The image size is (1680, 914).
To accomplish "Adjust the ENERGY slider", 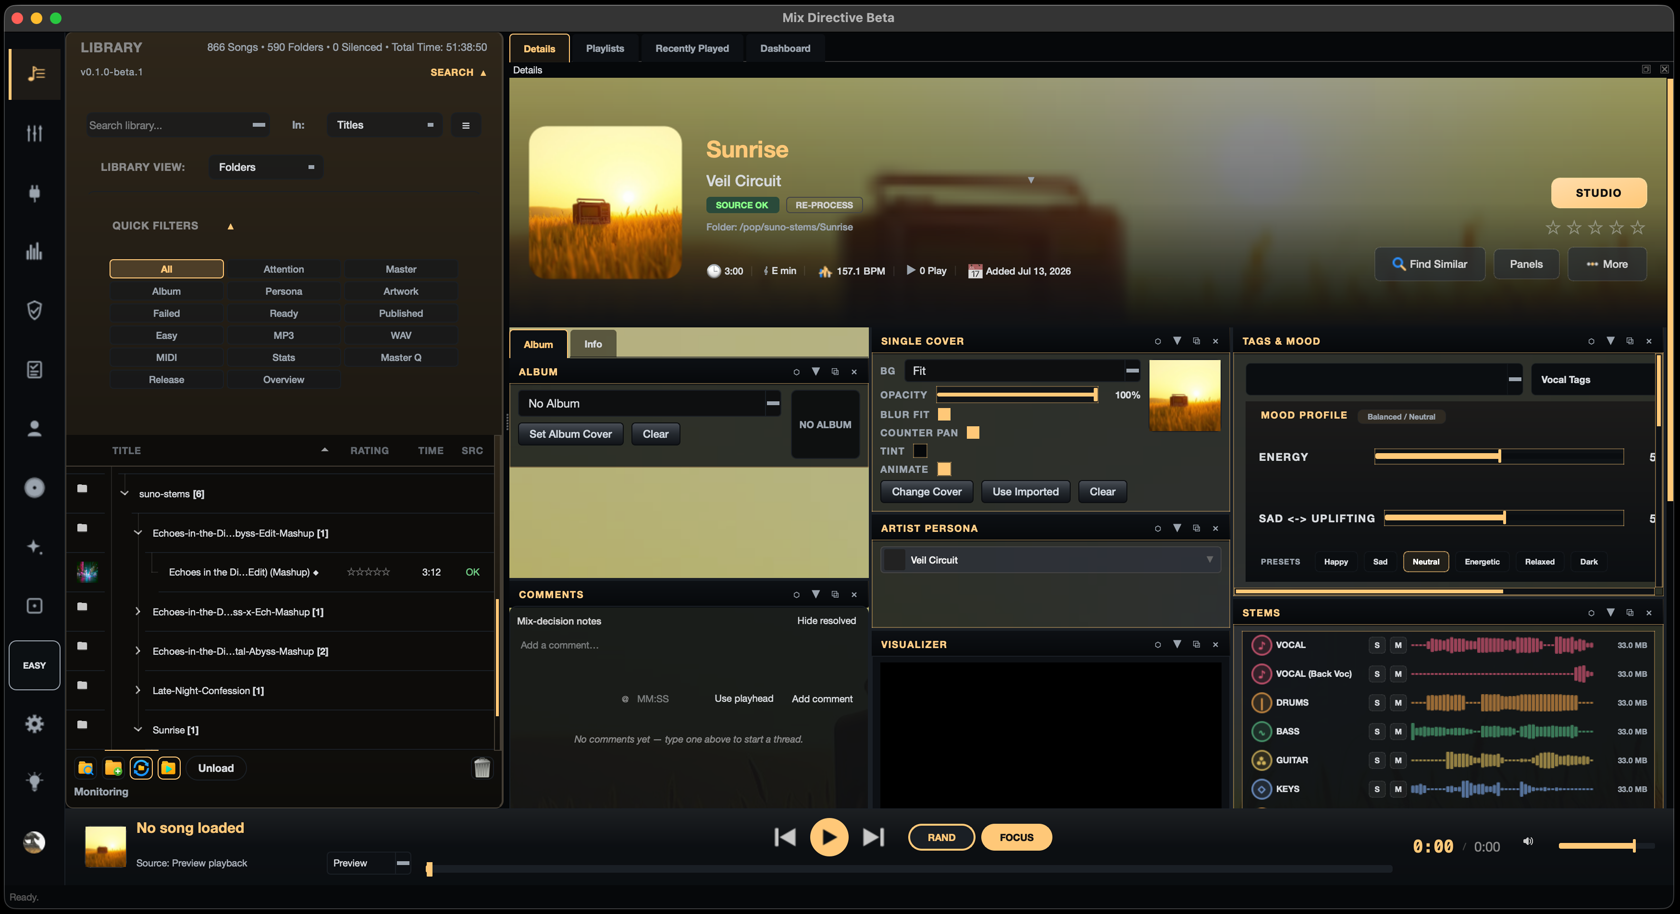I will (1499, 457).
